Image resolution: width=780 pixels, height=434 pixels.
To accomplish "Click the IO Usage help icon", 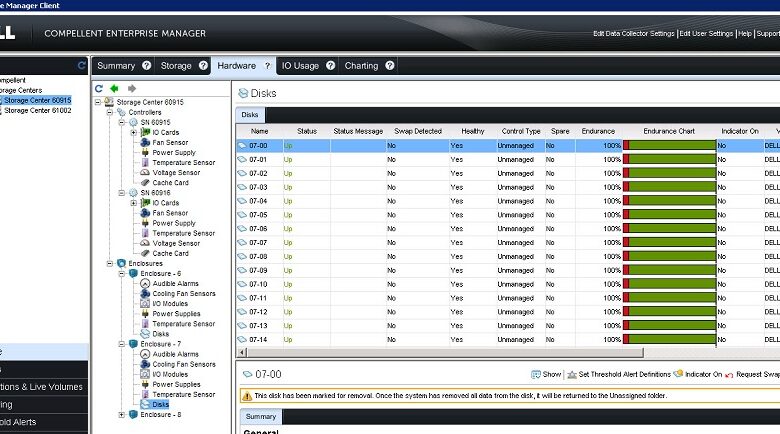I will 330,65.
